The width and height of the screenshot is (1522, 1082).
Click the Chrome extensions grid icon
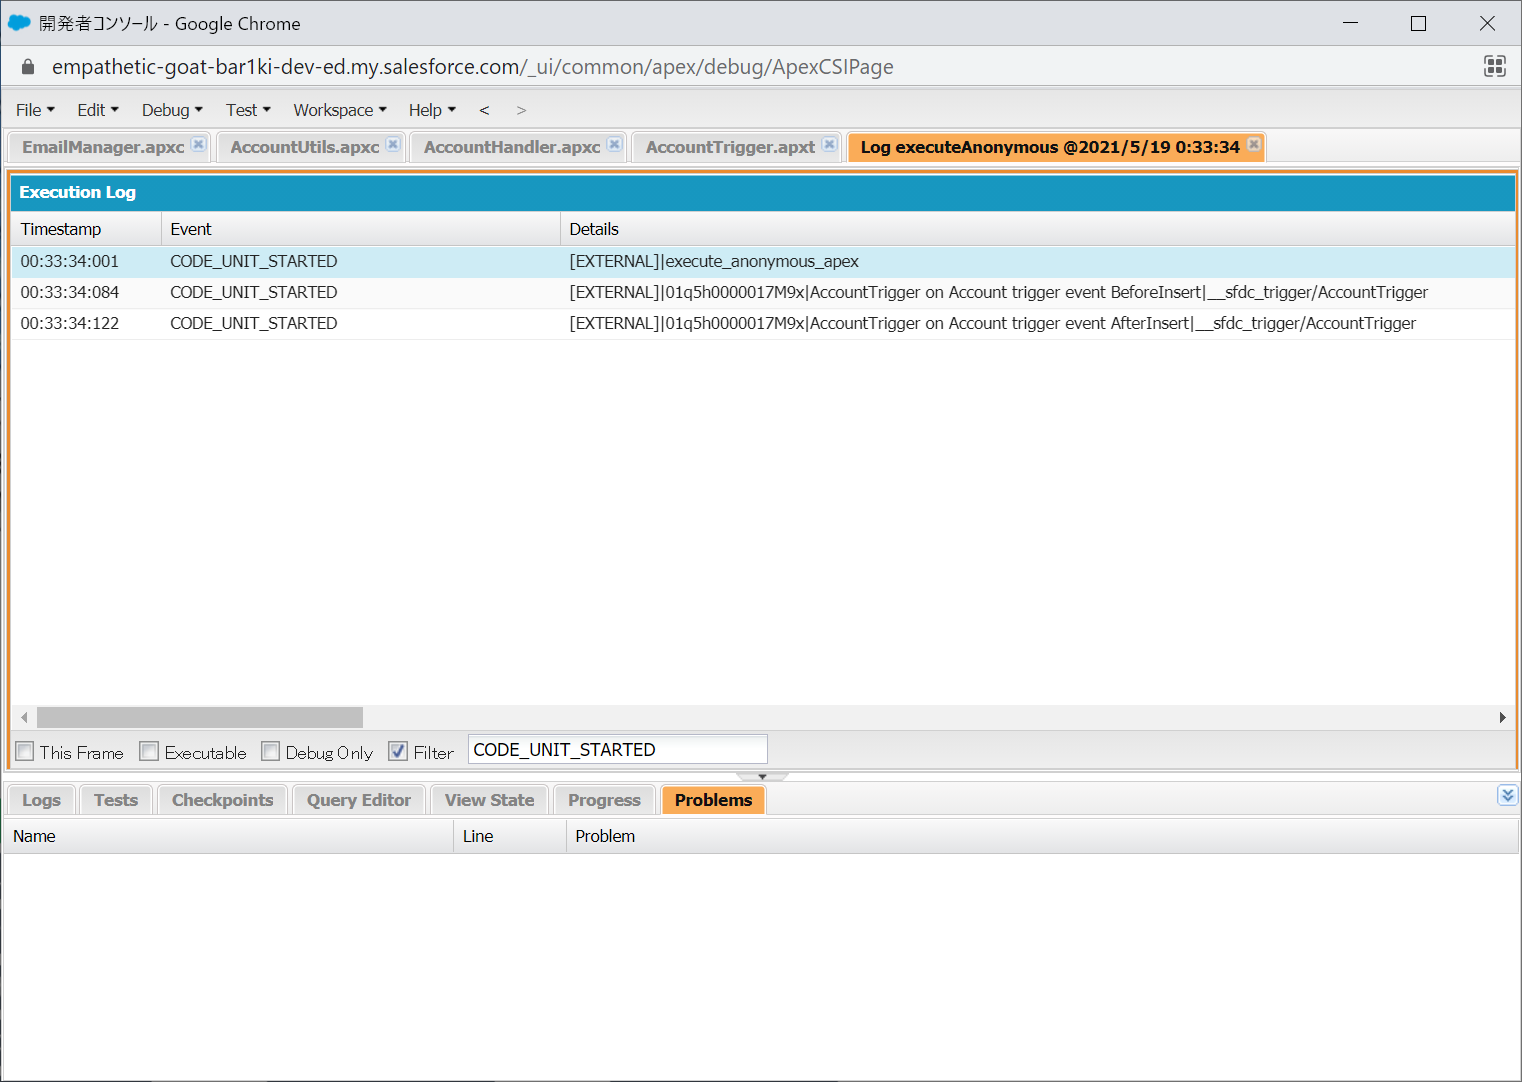pyautogui.click(x=1495, y=66)
